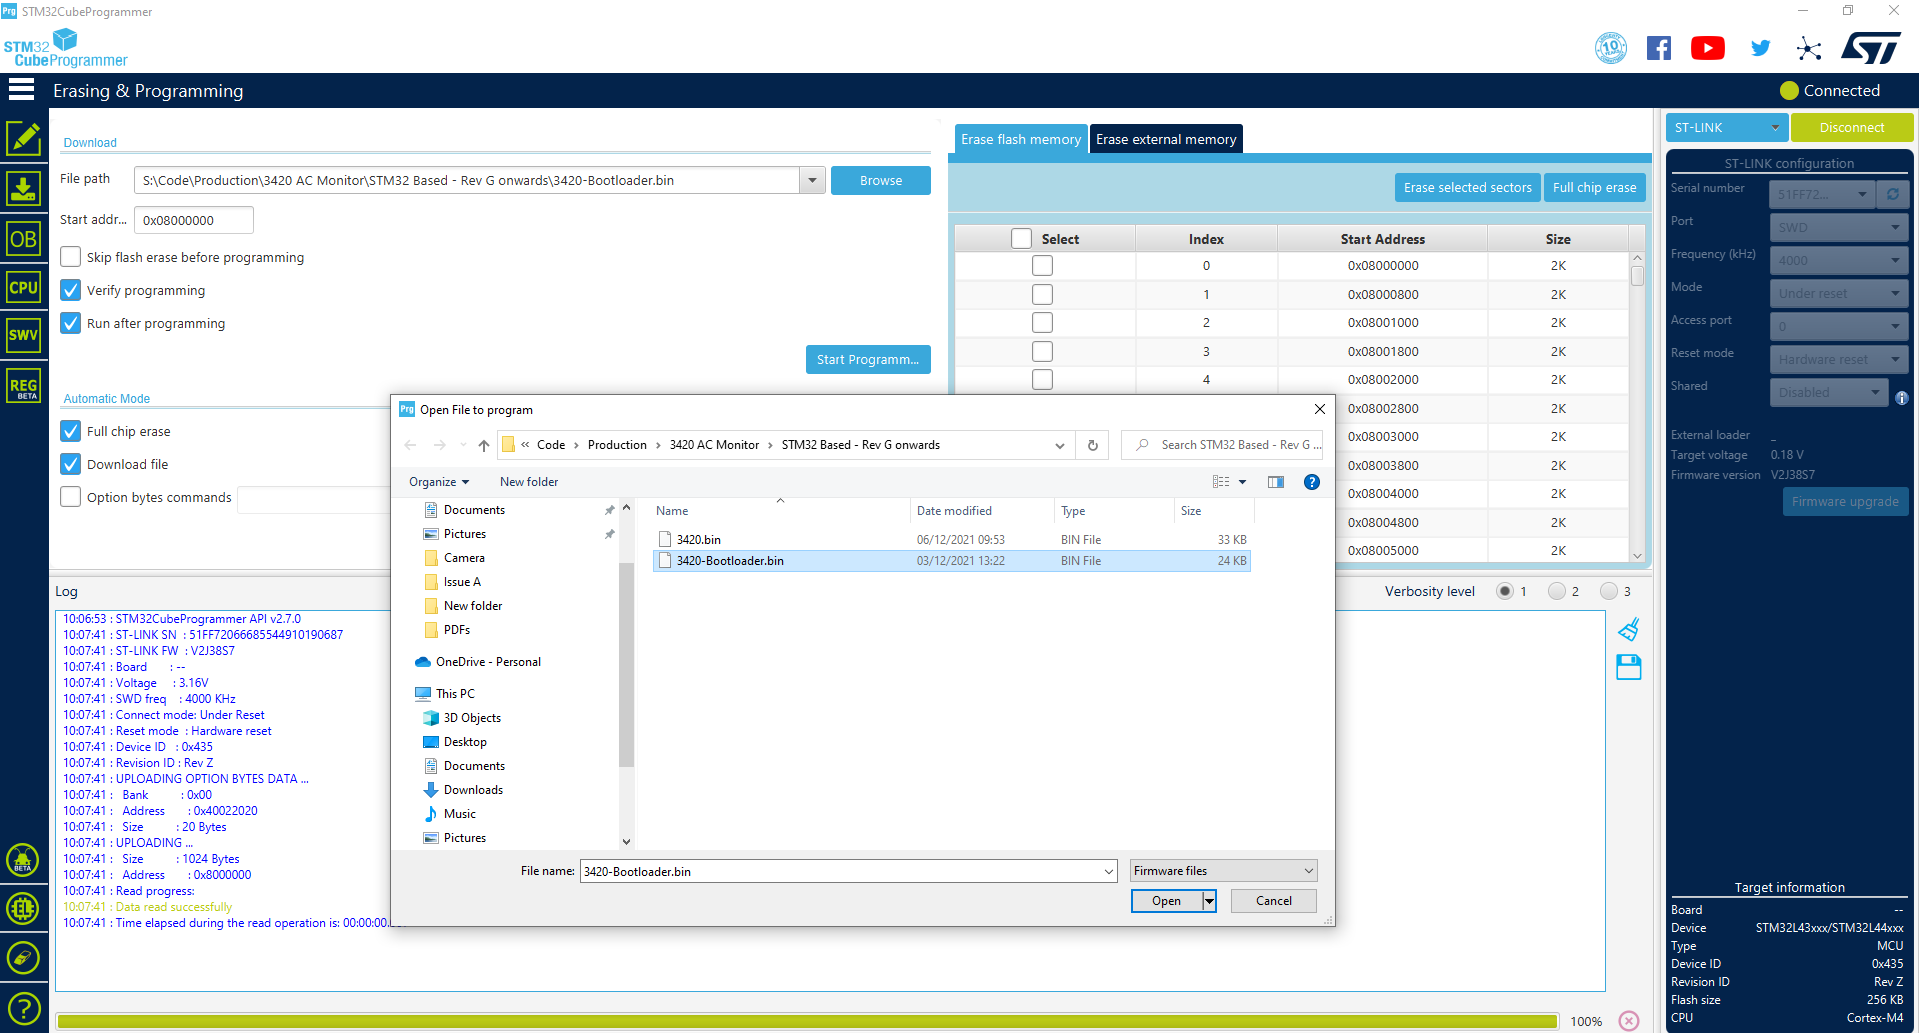1919x1033 pixels.
Task: Open the REG beta register icon
Action: (23, 386)
